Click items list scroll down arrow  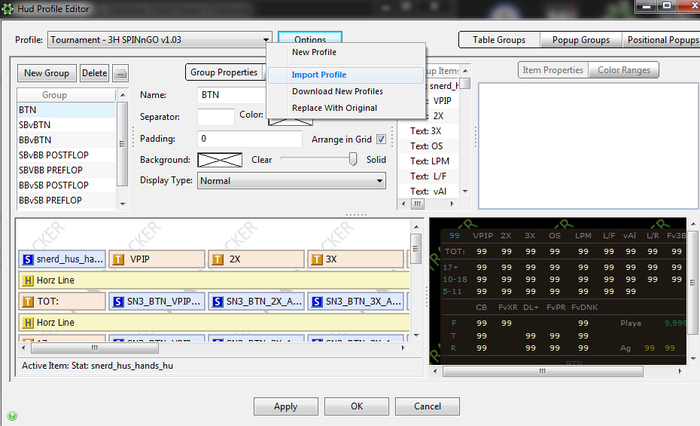pos(465,192)
